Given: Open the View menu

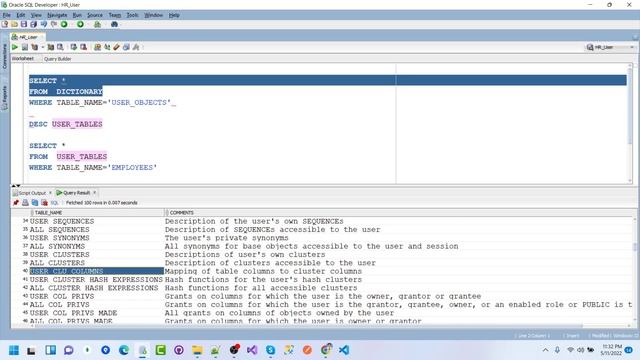Looking at the screenshot, I should (x=36, y=15).
